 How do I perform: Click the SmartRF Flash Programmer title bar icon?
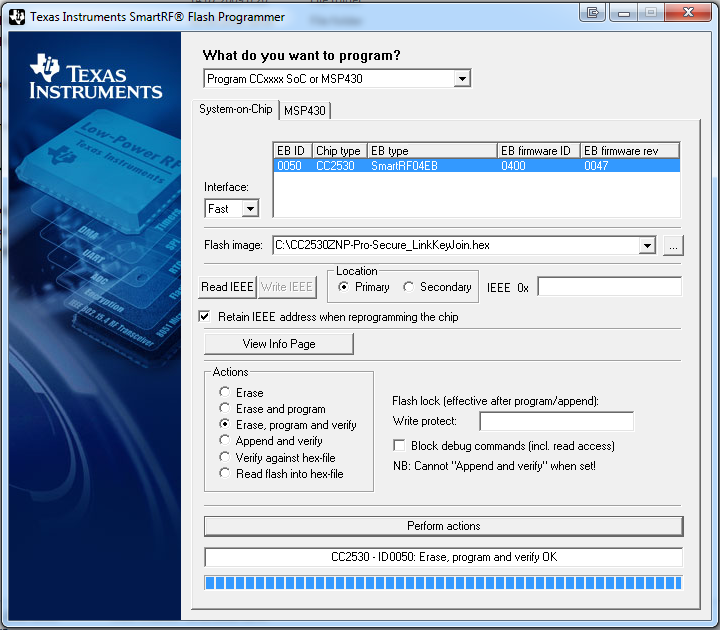17,17
